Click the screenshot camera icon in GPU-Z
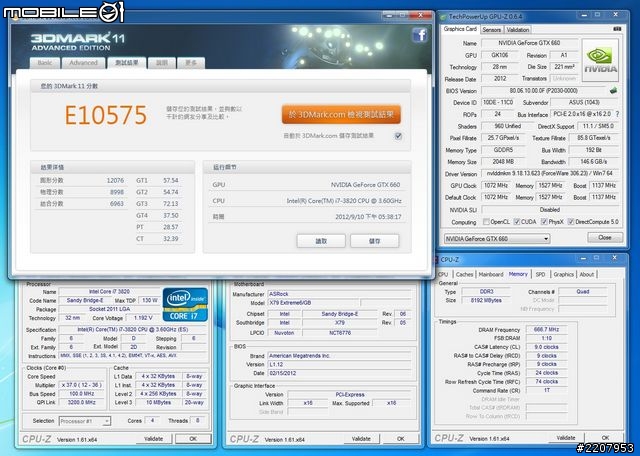Image resolution: width=640 pixels, height=456 pixels. point(617,29)
